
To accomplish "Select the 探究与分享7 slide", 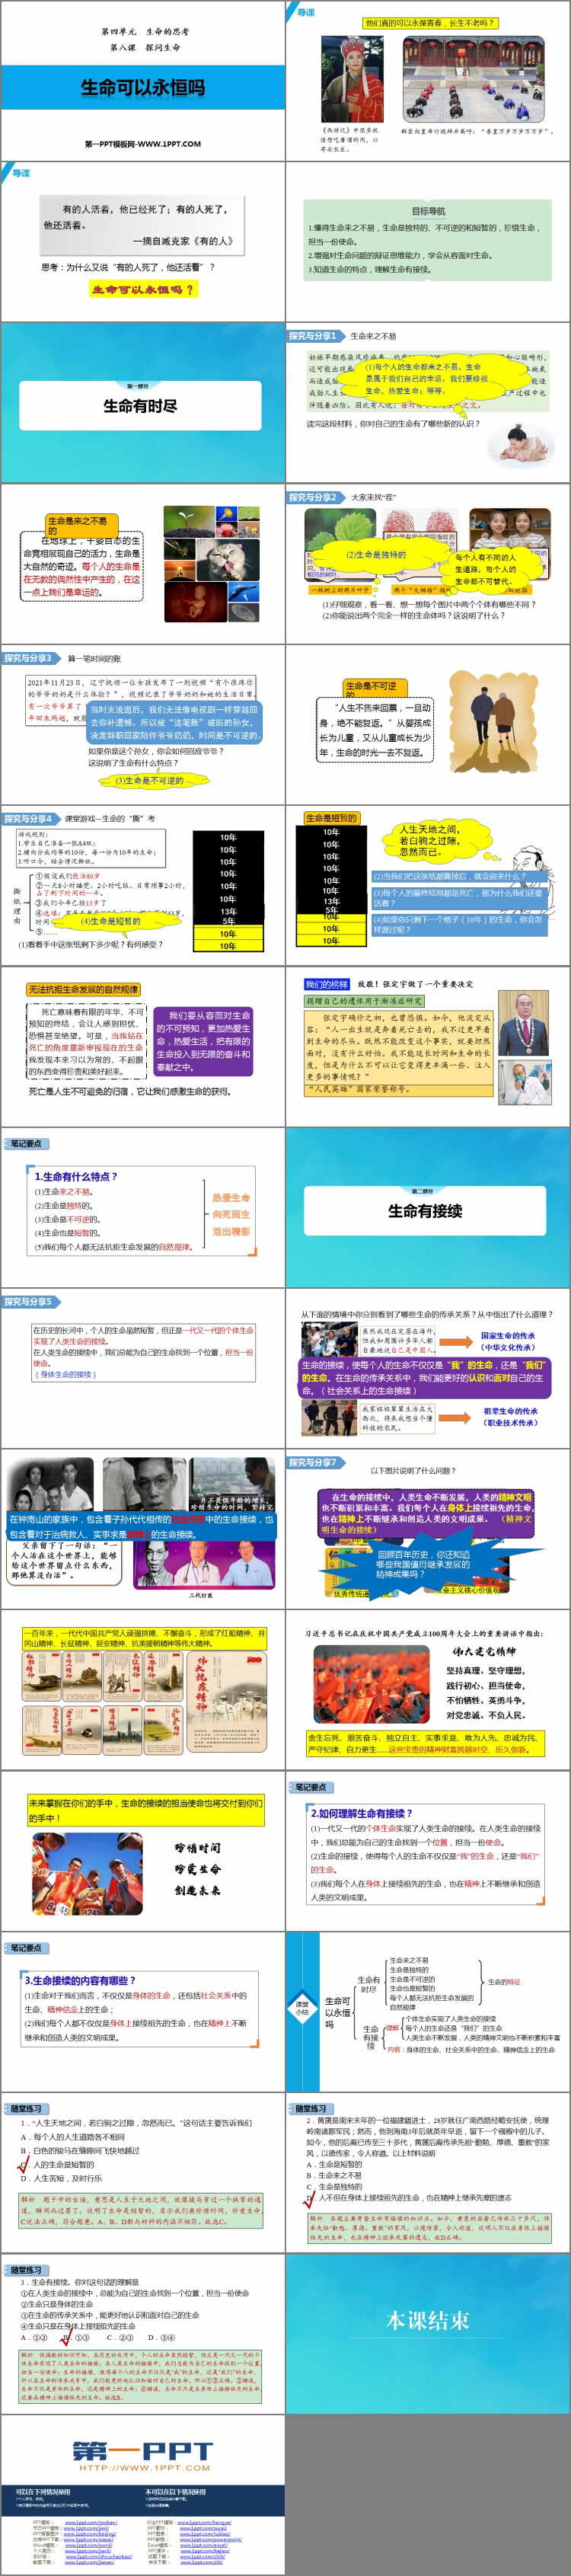I will click(428, 1530).
